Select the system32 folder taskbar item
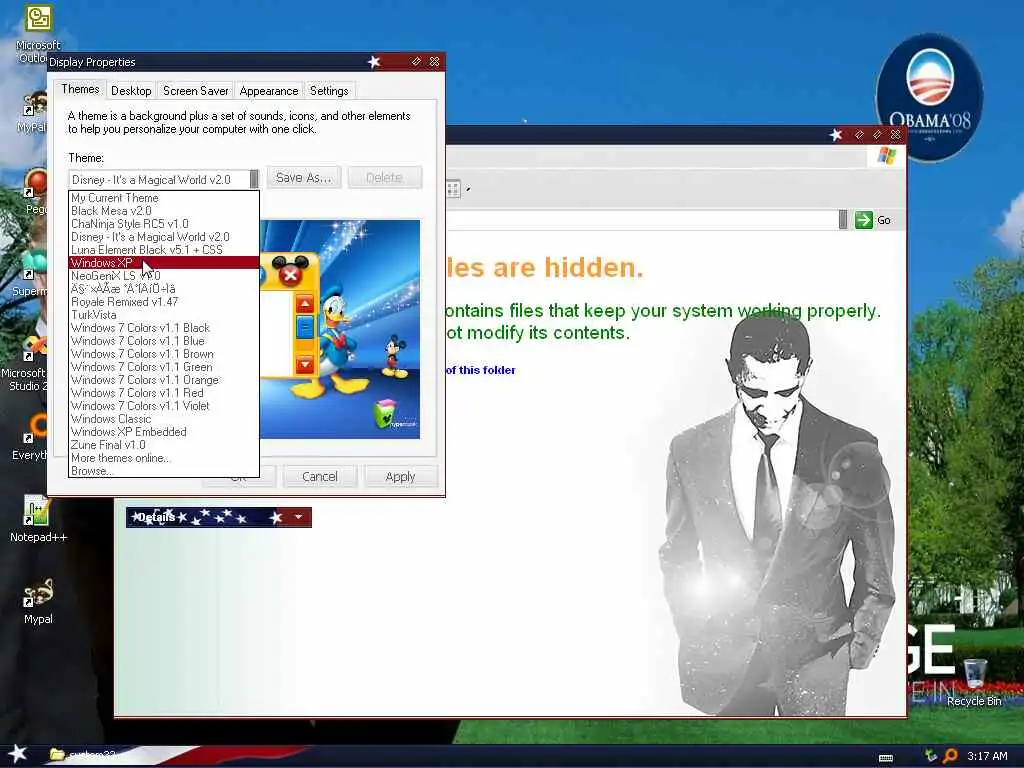 point(85,756)
